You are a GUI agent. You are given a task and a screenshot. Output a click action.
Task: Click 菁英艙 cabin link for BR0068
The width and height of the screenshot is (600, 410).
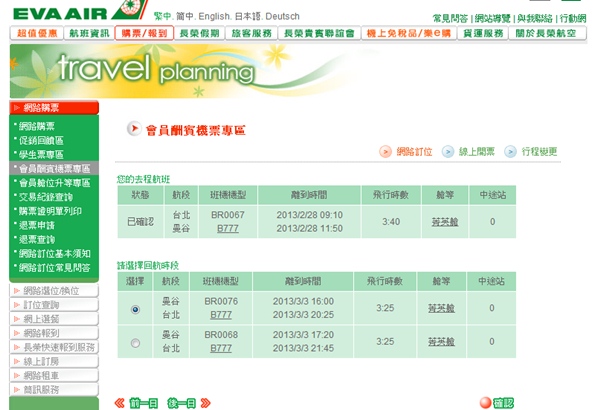coord(441,342)
